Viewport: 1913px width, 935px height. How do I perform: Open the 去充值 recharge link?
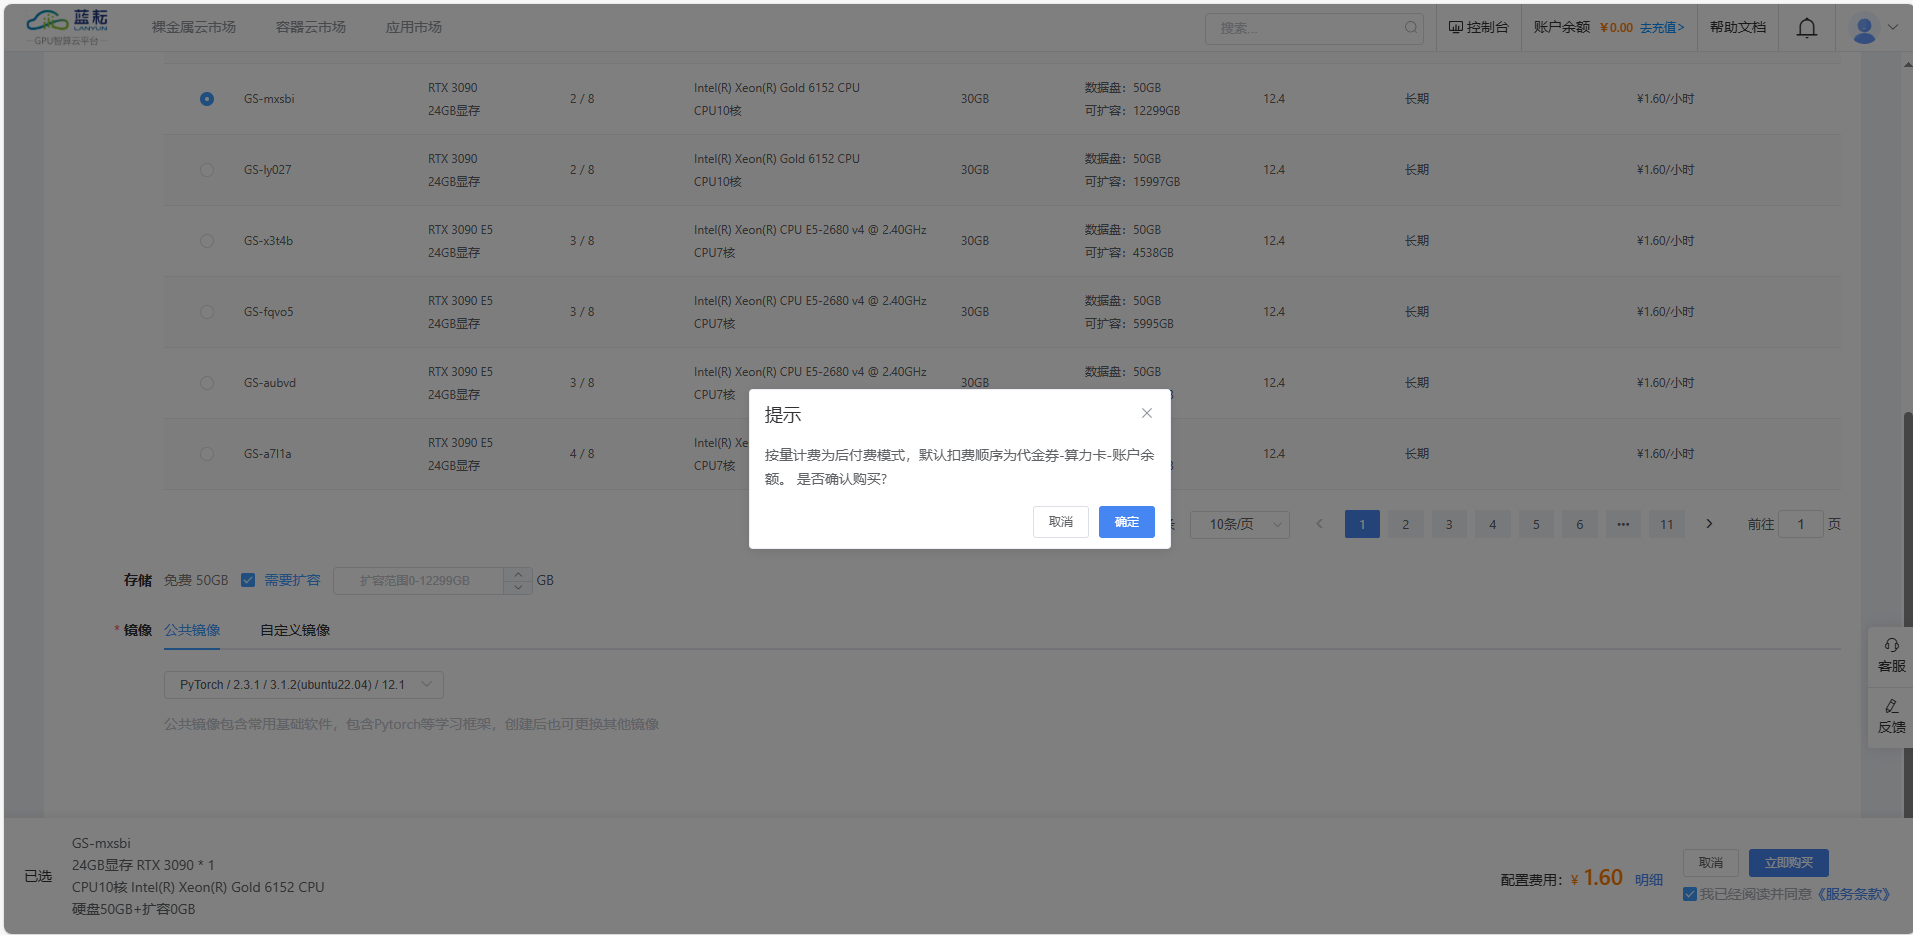pyautogui.click(x=1662, y=28)
